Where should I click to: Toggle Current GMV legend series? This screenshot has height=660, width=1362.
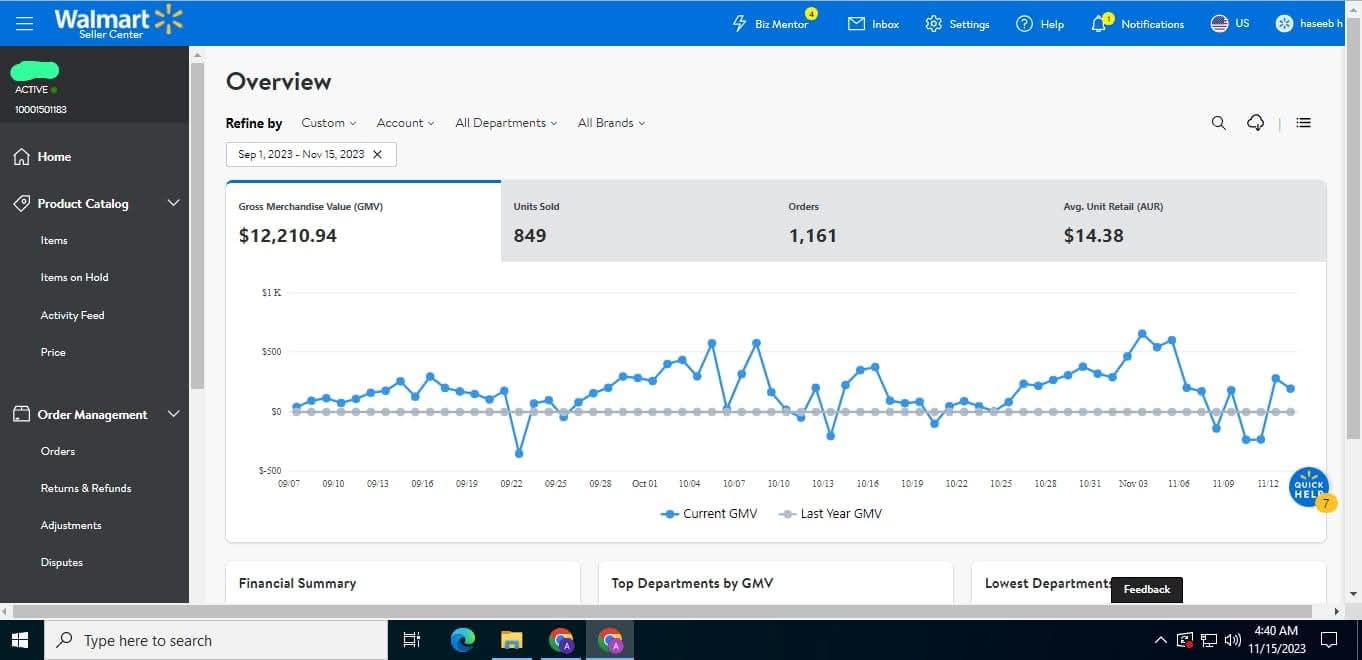709,514
